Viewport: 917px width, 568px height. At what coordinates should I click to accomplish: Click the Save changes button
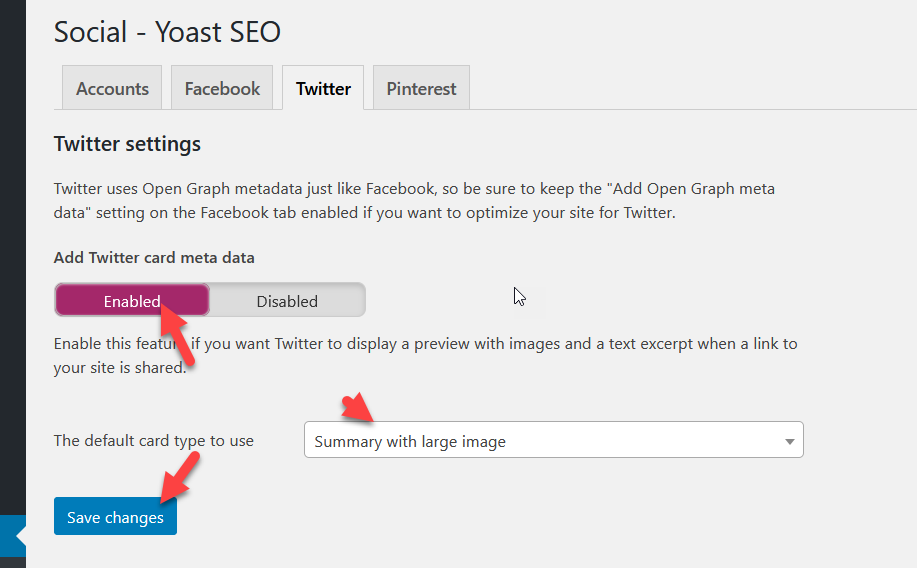(115, 517)
